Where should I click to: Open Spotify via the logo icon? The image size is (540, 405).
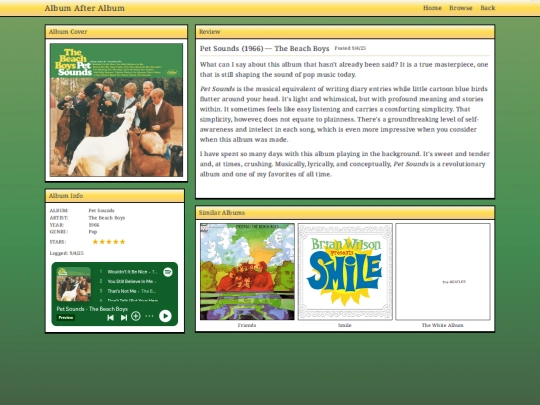click(x=168, y=272)
